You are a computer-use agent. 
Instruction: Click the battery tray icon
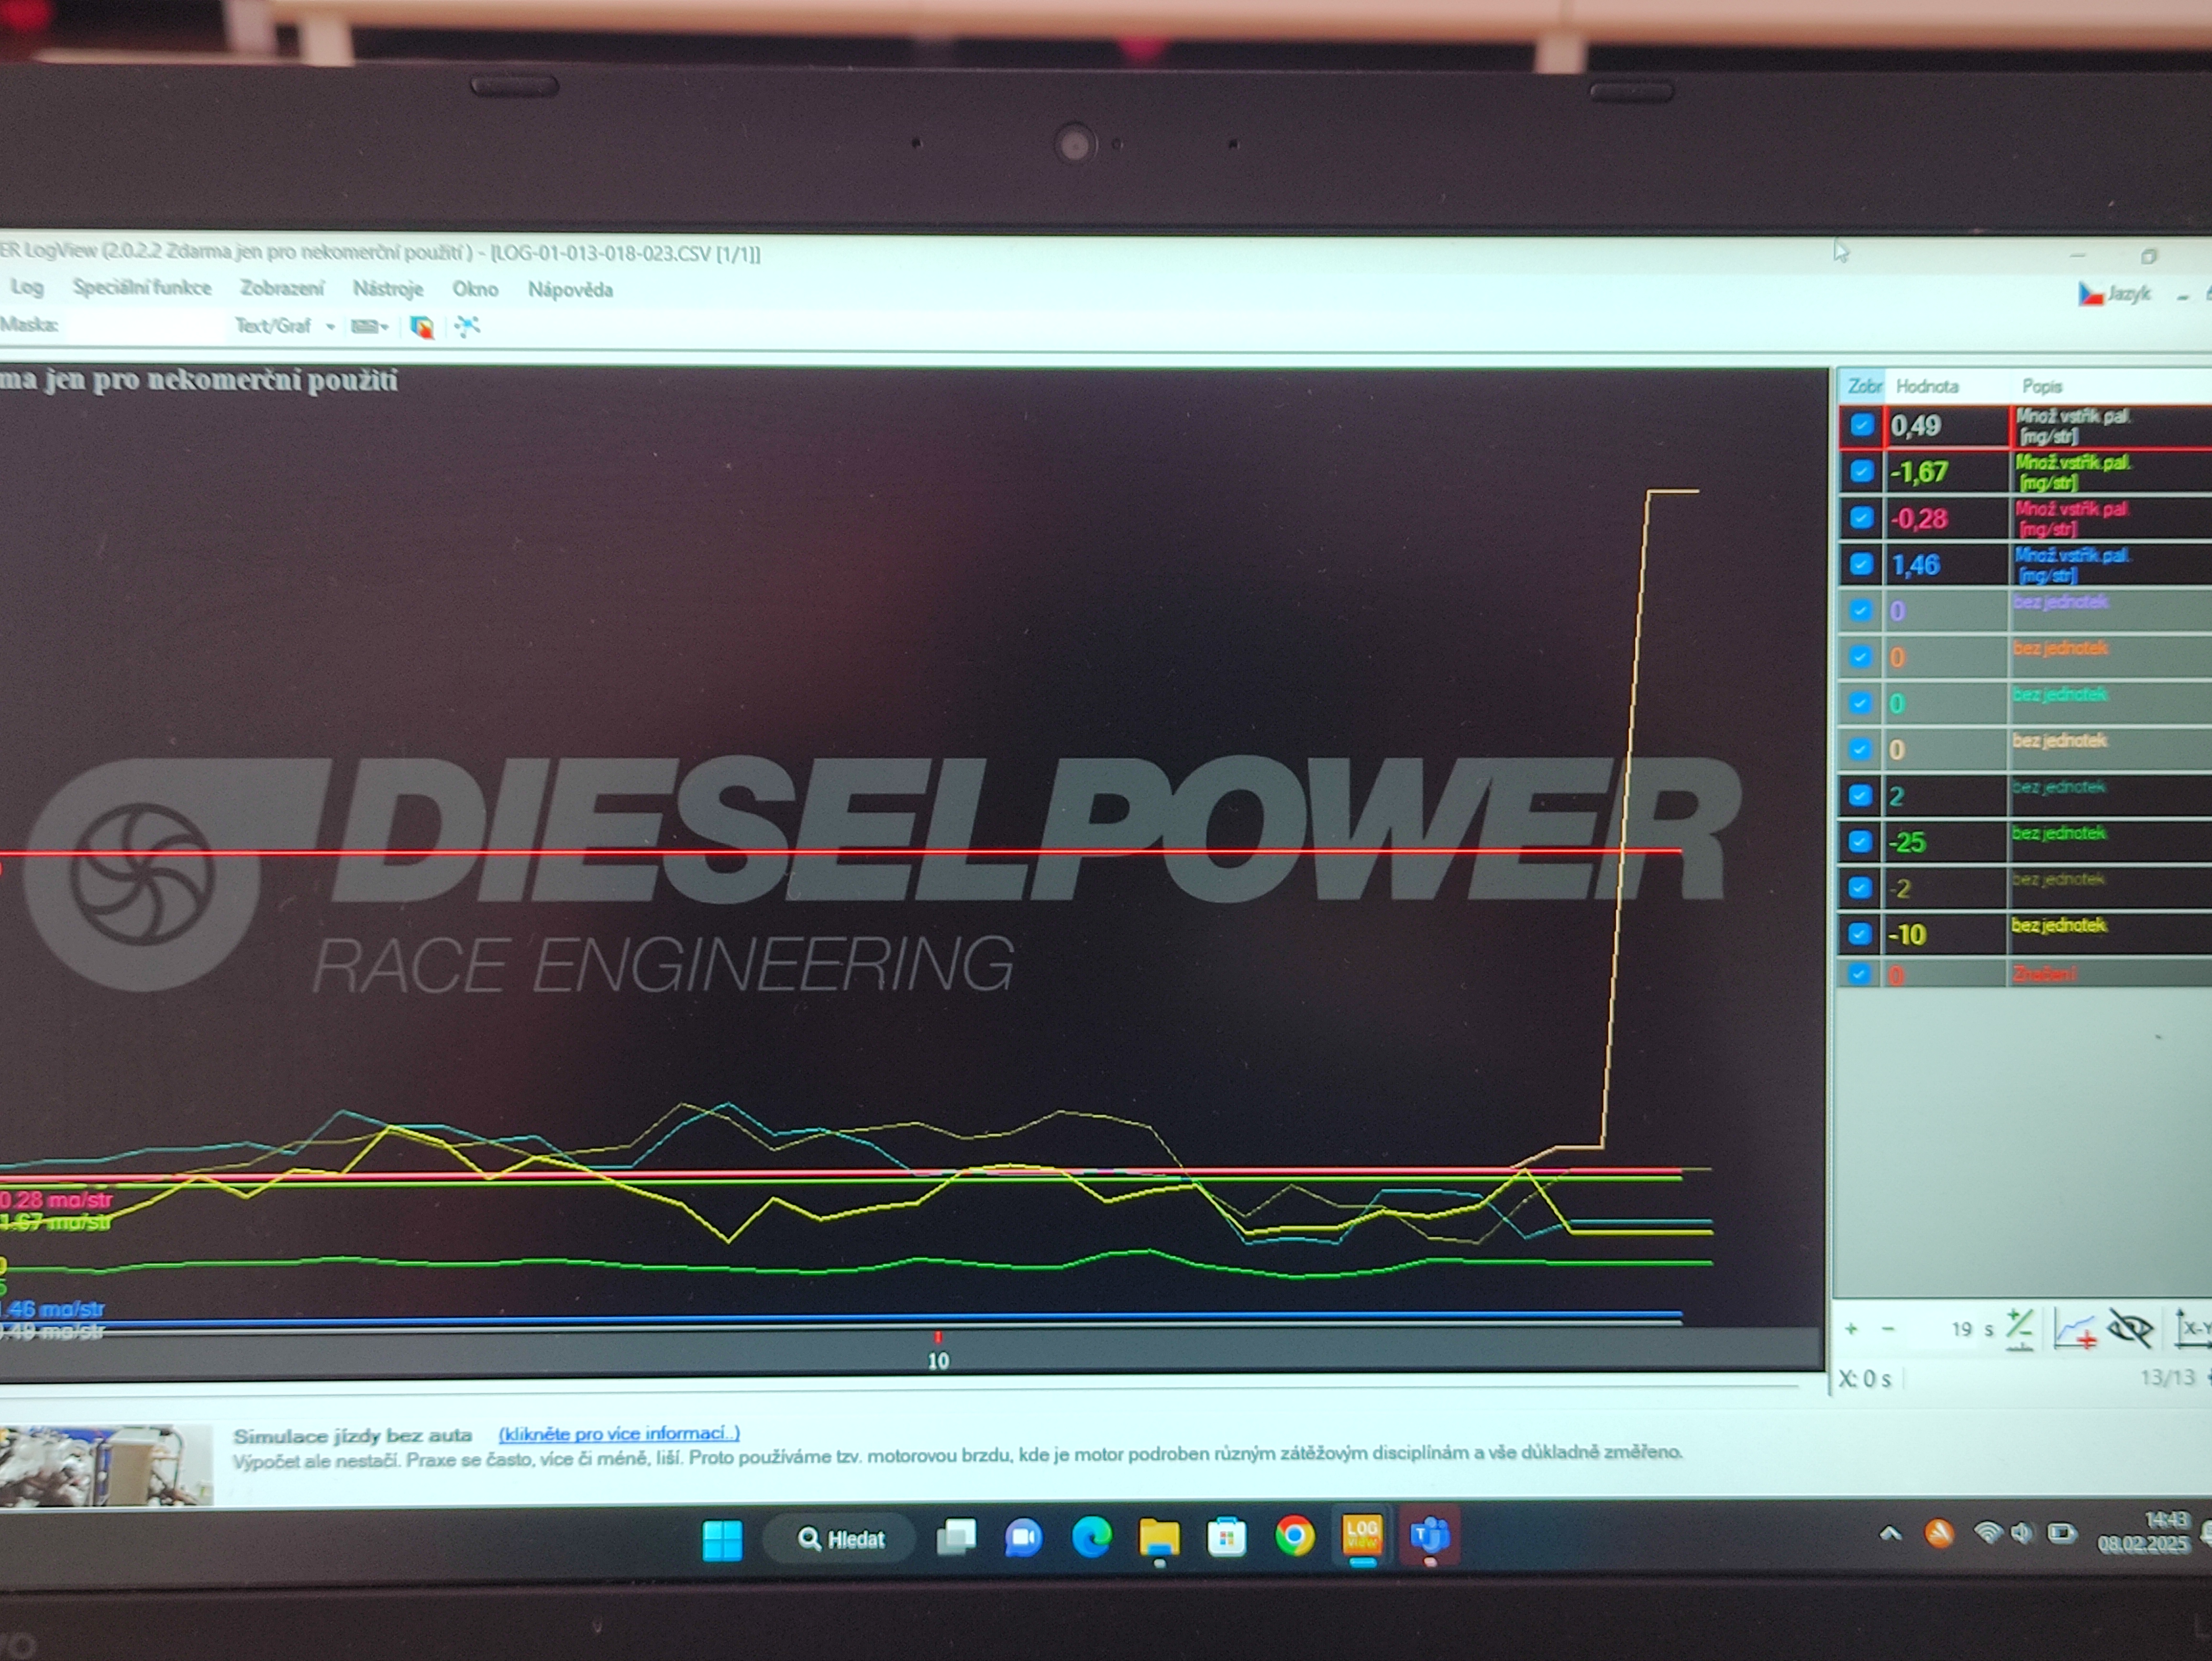click(2061, 1533)
